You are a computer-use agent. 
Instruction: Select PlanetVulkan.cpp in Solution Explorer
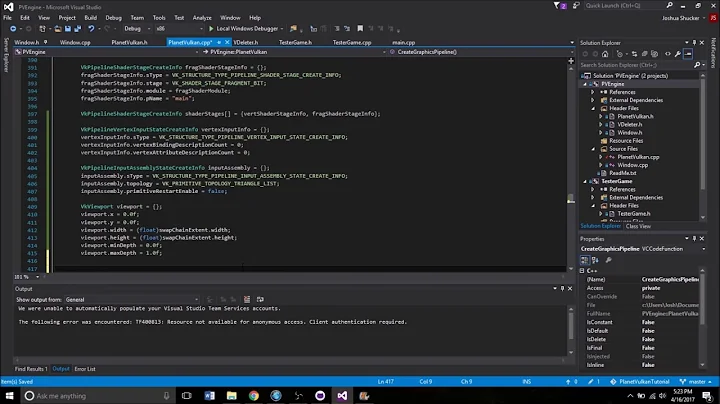[638, 157]
